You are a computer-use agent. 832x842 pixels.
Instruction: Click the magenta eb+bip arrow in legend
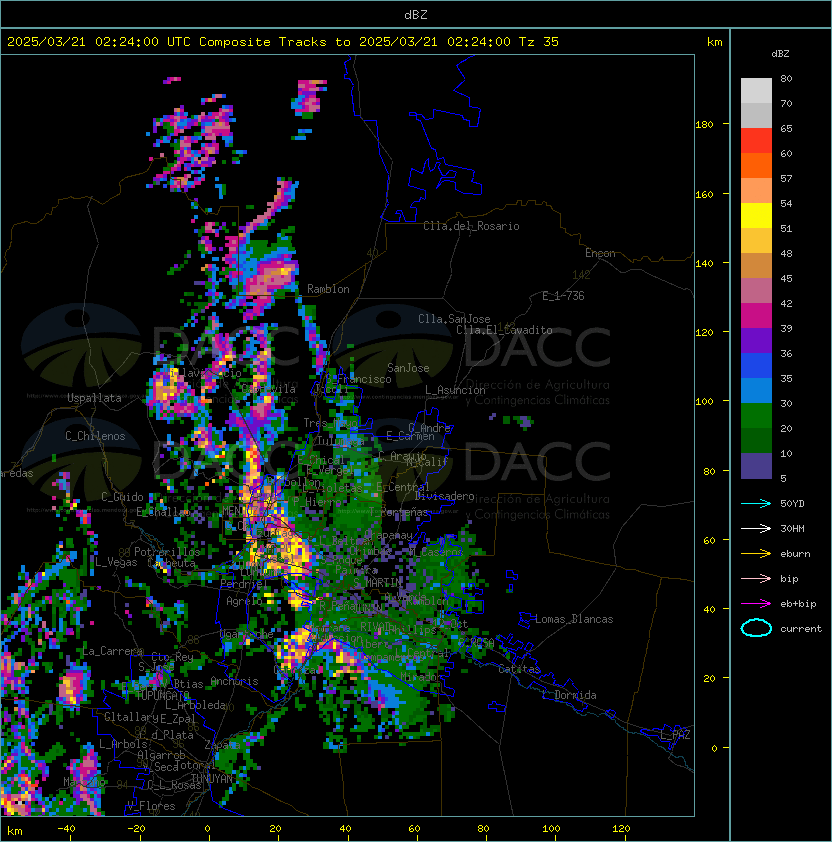tap(756, 604)
